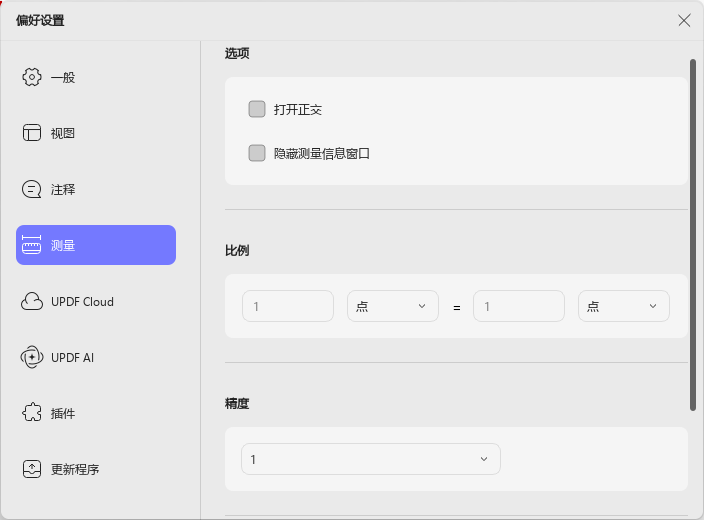704x520 pixels.
Task: Click the puzzle piece icon for 插件
Action: pos(32,413)
